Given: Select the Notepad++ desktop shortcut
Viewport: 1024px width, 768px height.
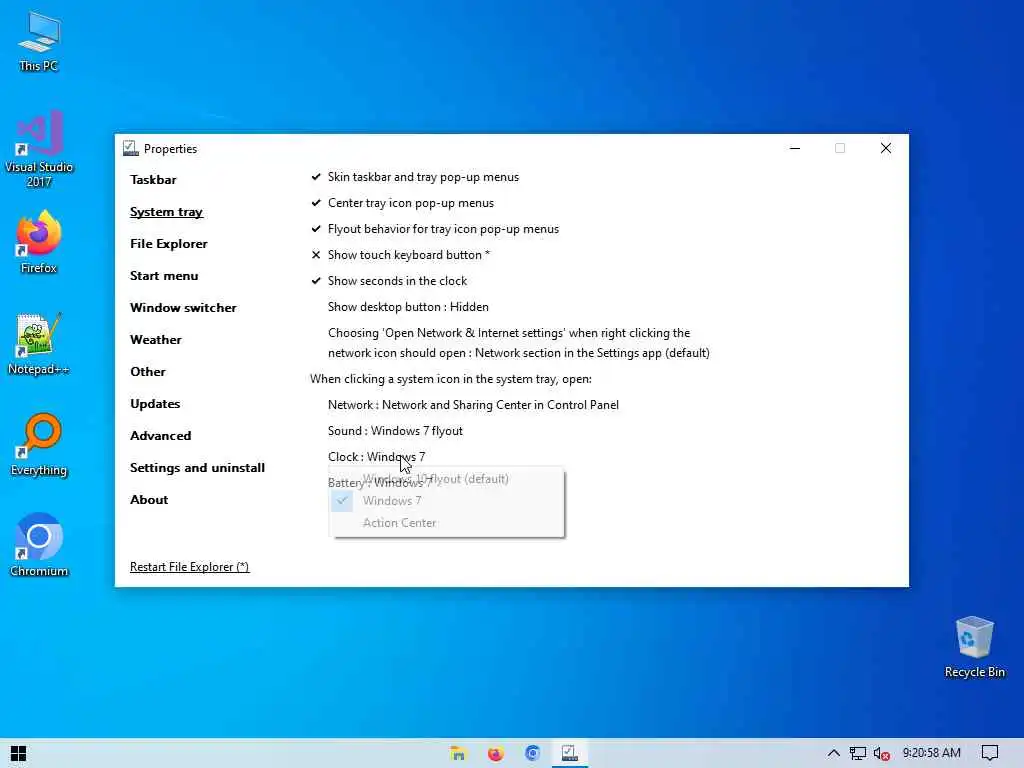Looking at the screenshot, I should [x=39, y=344].
